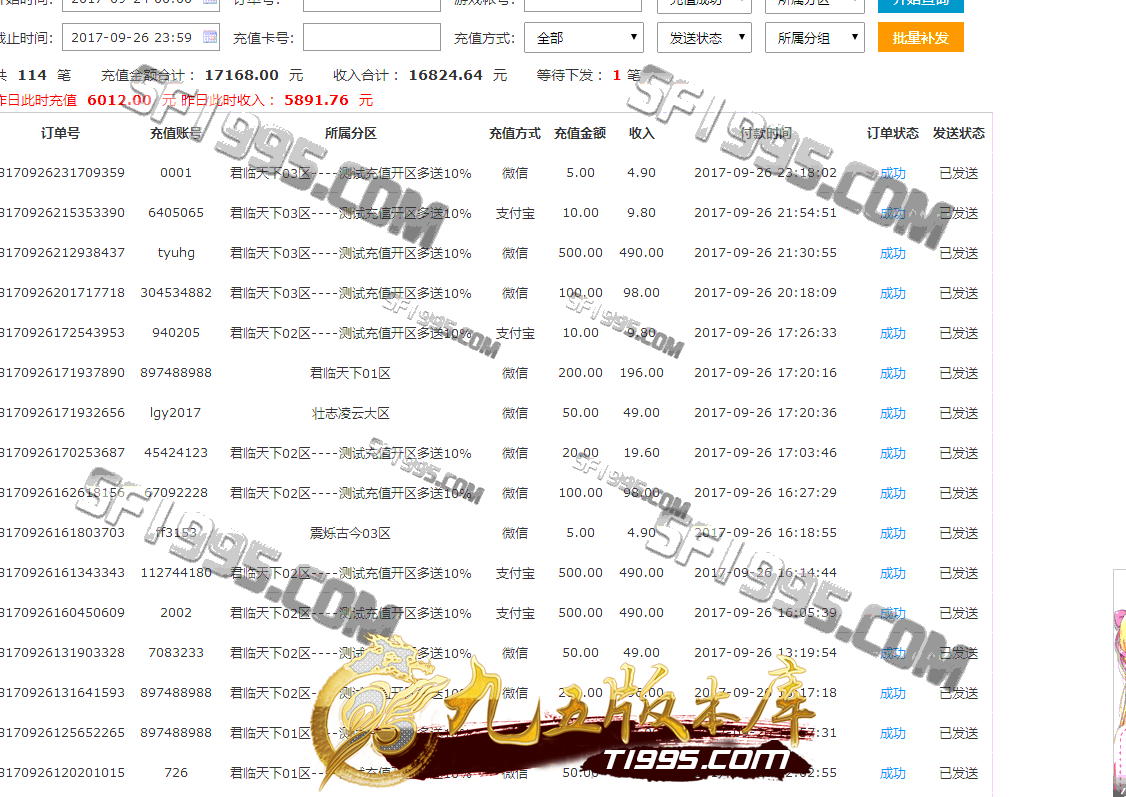Click 成功 link paid at 16:27:29
Image resolution: width=1126 pixels, height=797 pixels.
click(893, 493)
